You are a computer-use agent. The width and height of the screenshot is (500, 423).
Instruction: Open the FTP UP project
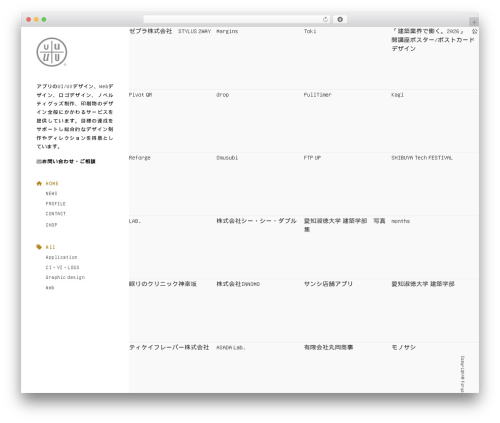tap(312, 158)
